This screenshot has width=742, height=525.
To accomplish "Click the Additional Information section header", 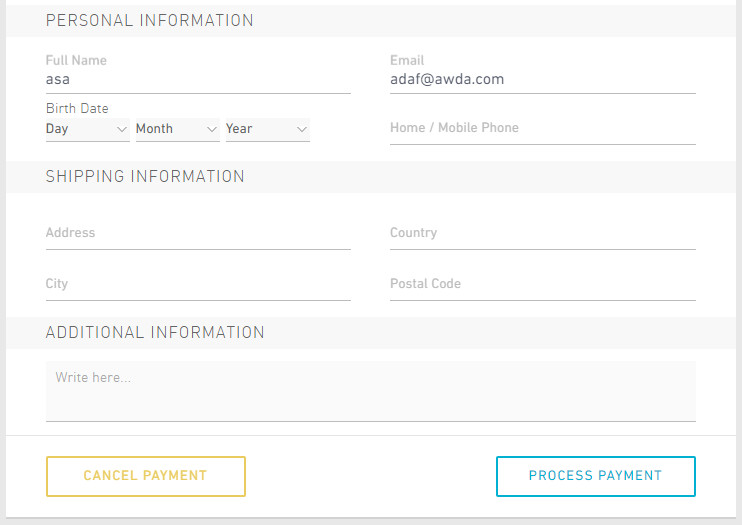I will click(155, 333).
